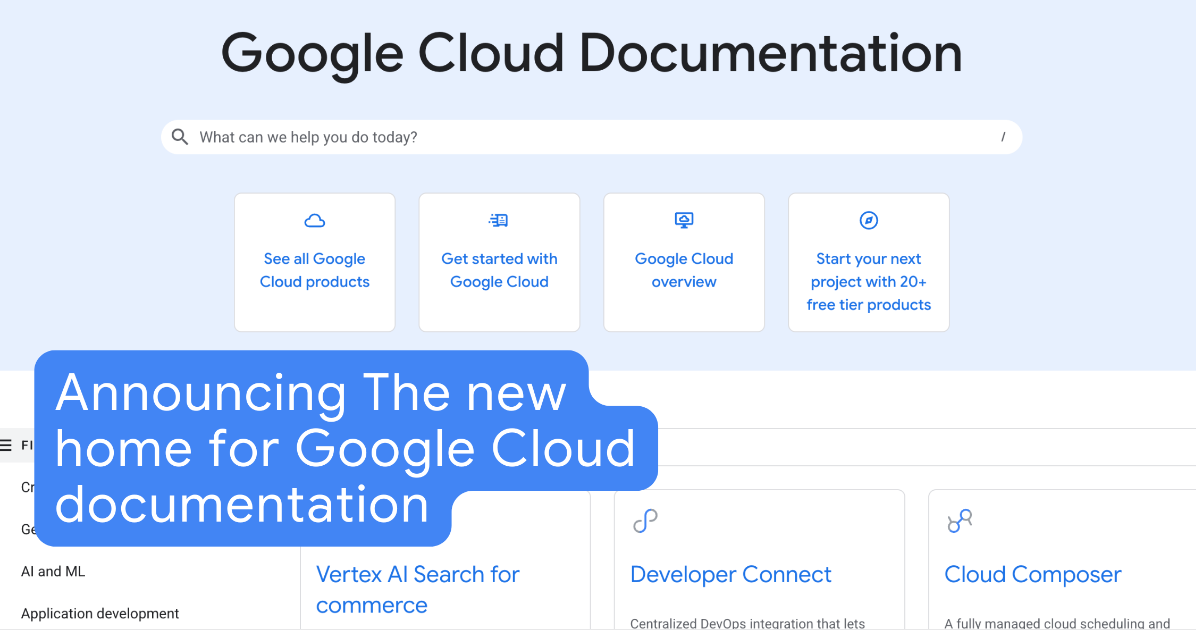The width and height of the screenshot is (1196, 630).
Task: Open Start your next project with free tier products
Action: [x=868, y=282]
